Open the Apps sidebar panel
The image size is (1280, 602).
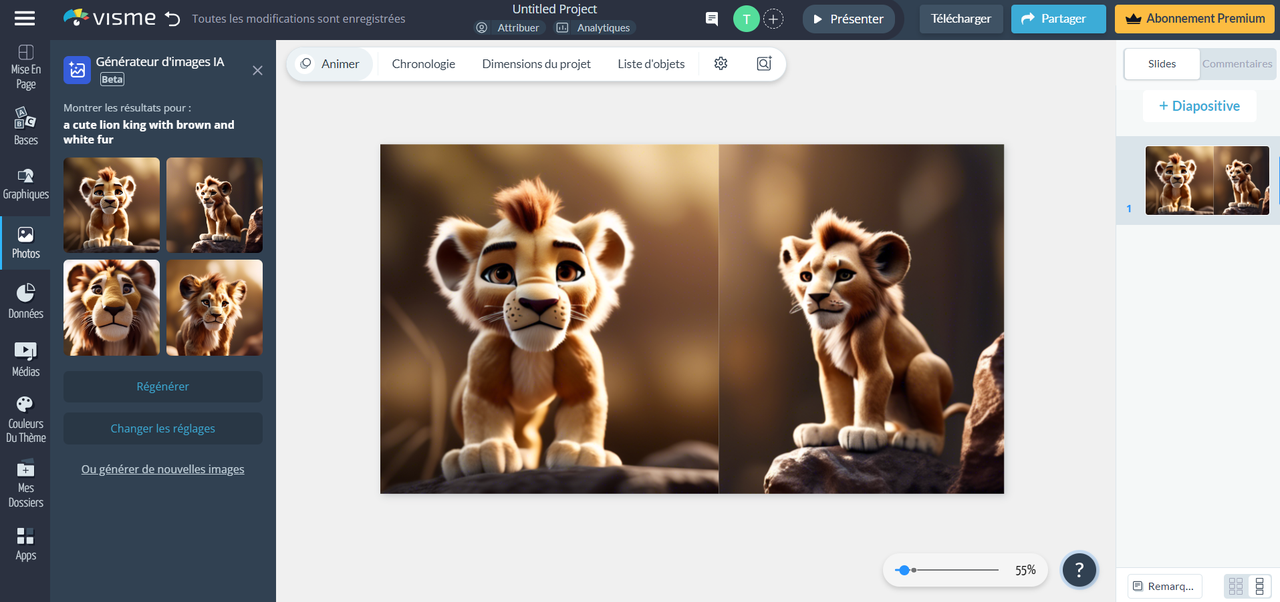[25, 544]
